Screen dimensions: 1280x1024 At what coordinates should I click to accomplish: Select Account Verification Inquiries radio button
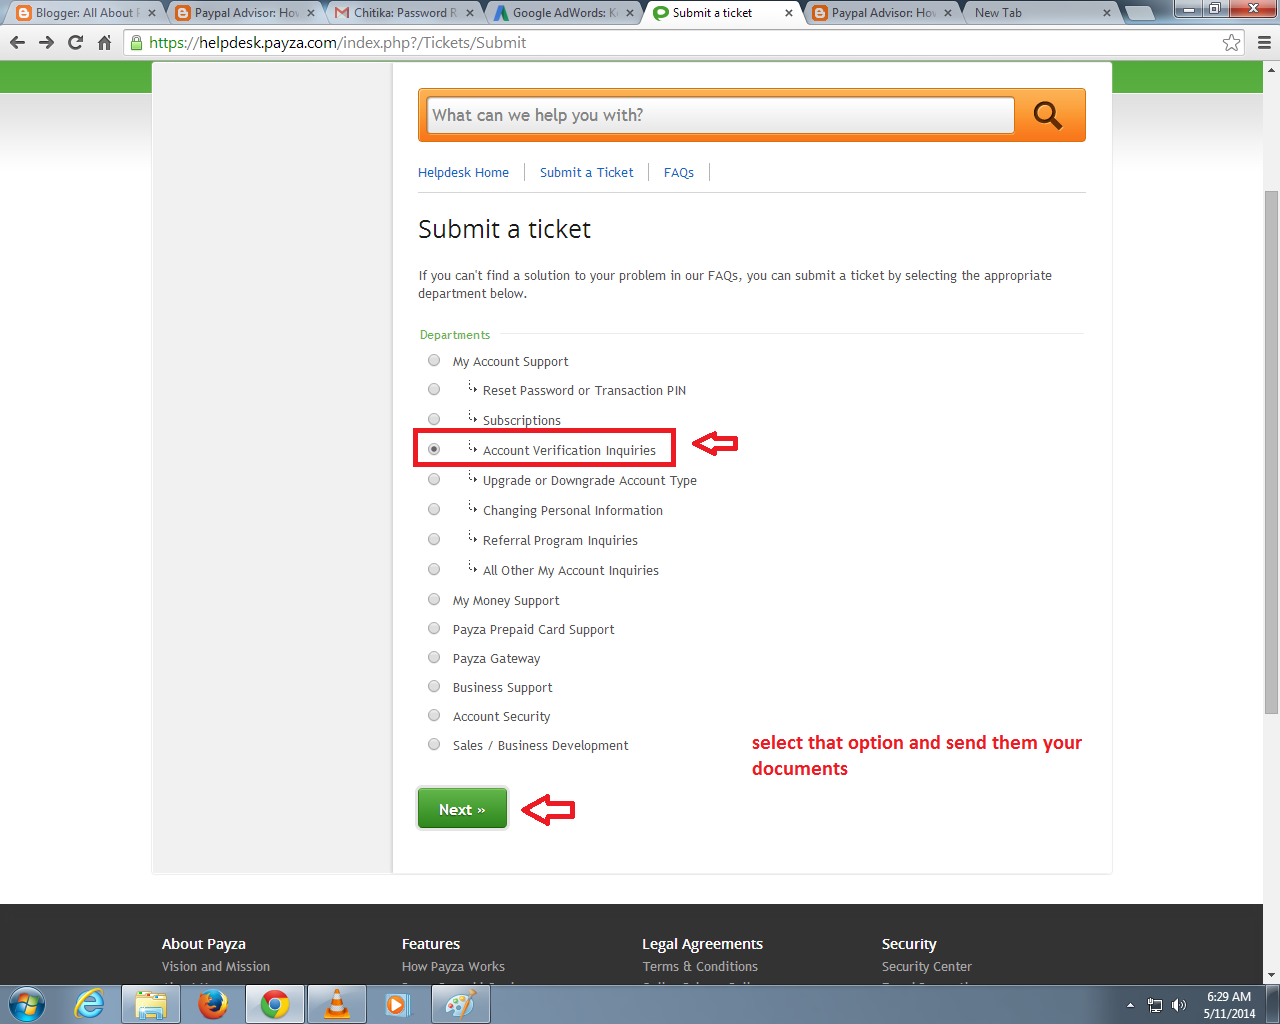click(434, 449)
